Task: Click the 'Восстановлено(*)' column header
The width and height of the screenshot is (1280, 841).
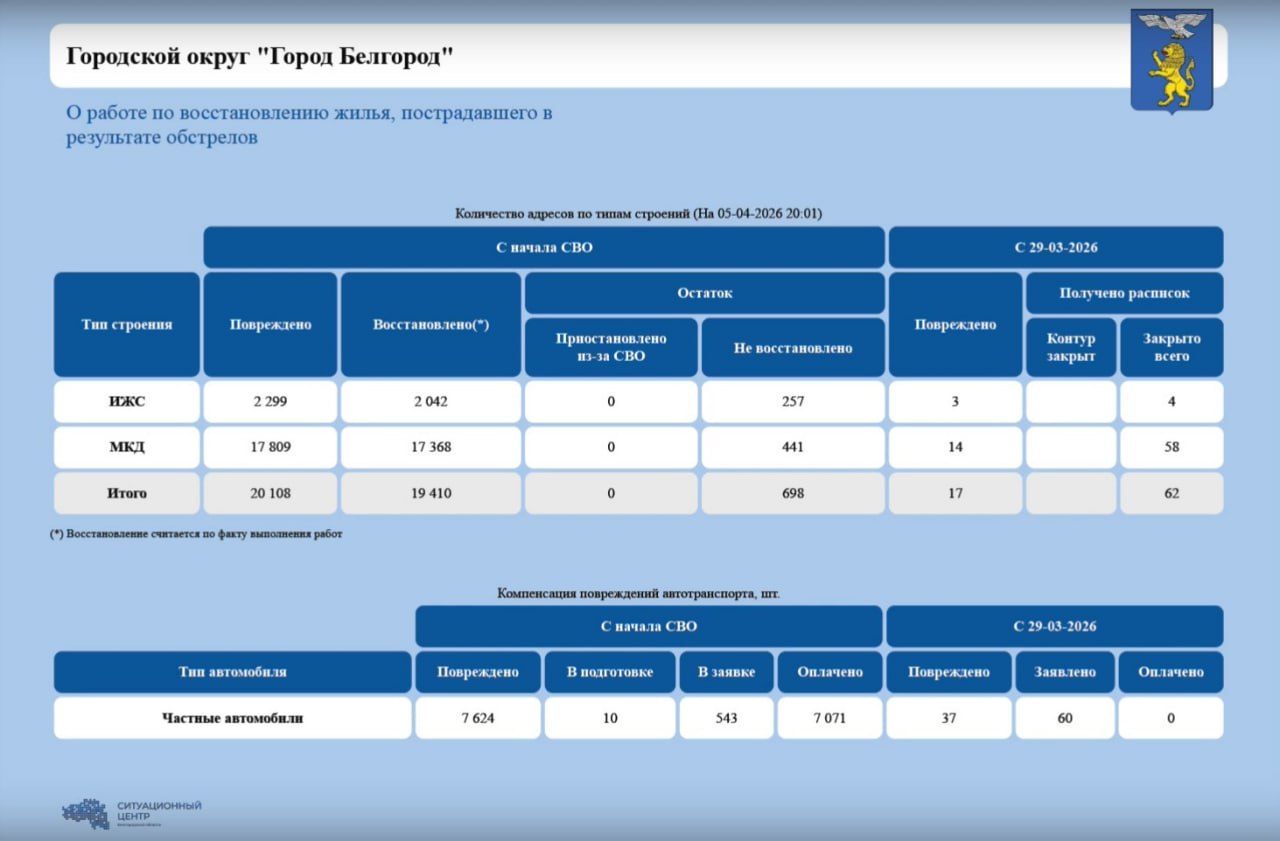Action: (430, 324)
